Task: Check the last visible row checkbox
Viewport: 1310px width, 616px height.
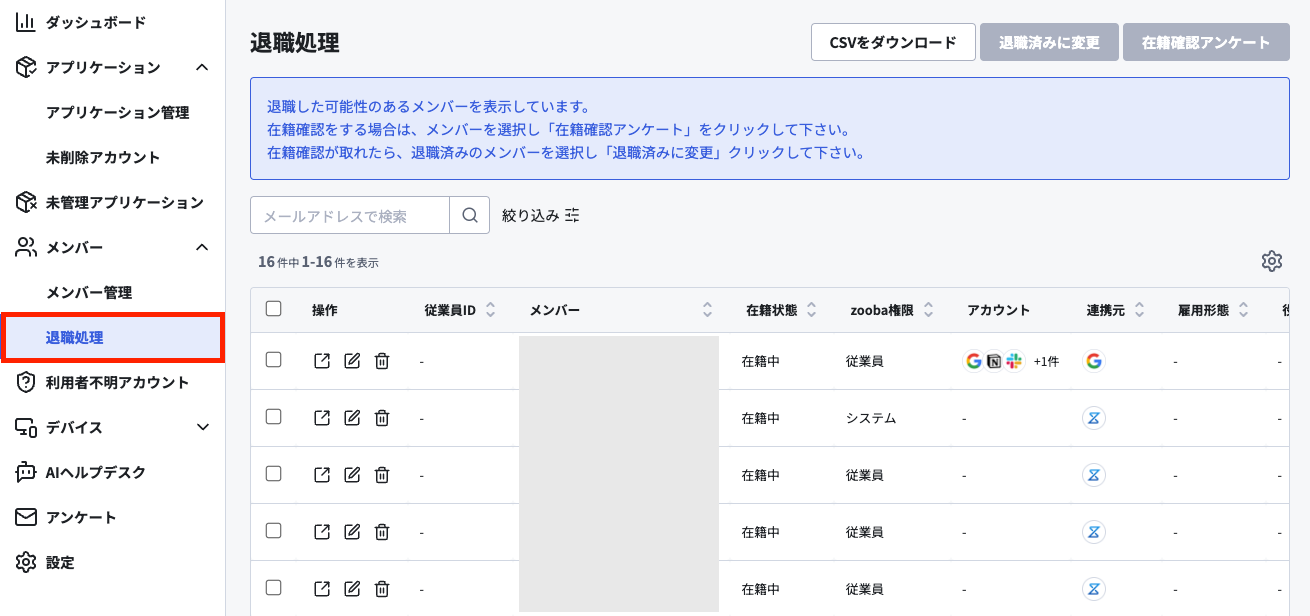Action: click(273, 588)
